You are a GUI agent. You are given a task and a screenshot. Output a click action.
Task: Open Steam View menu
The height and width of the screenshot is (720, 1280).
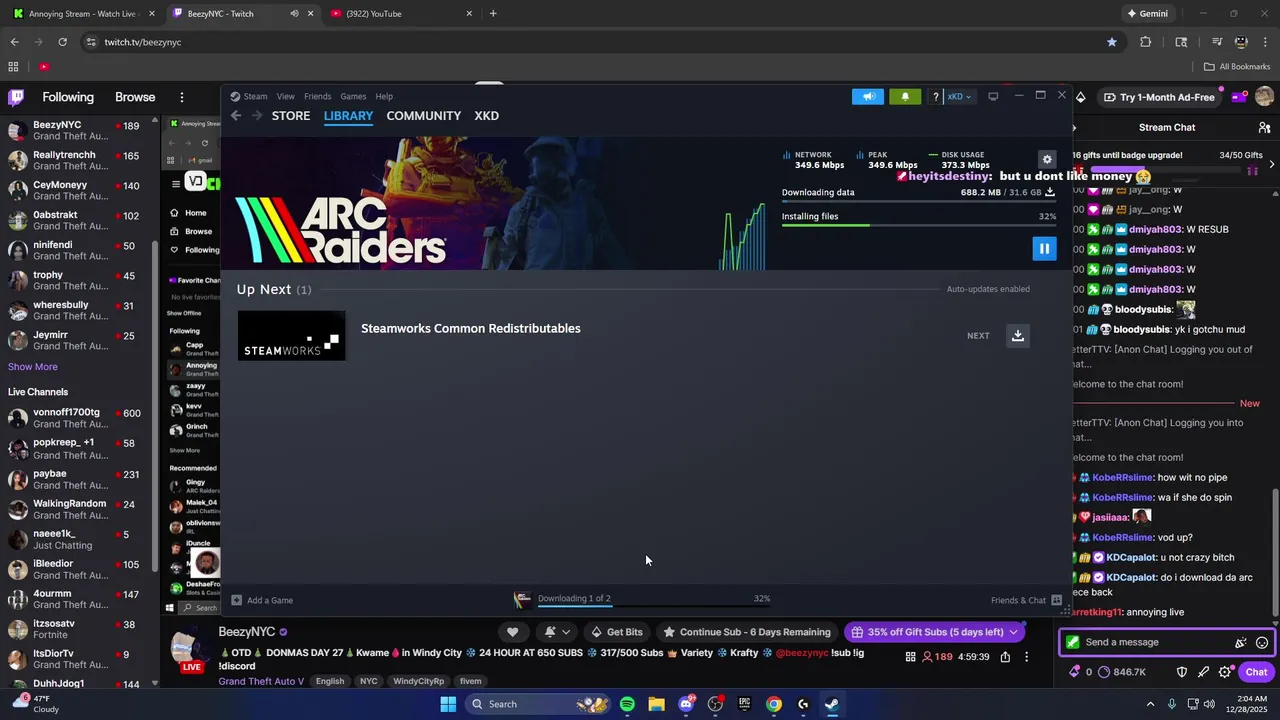click(x=286, y=96)
